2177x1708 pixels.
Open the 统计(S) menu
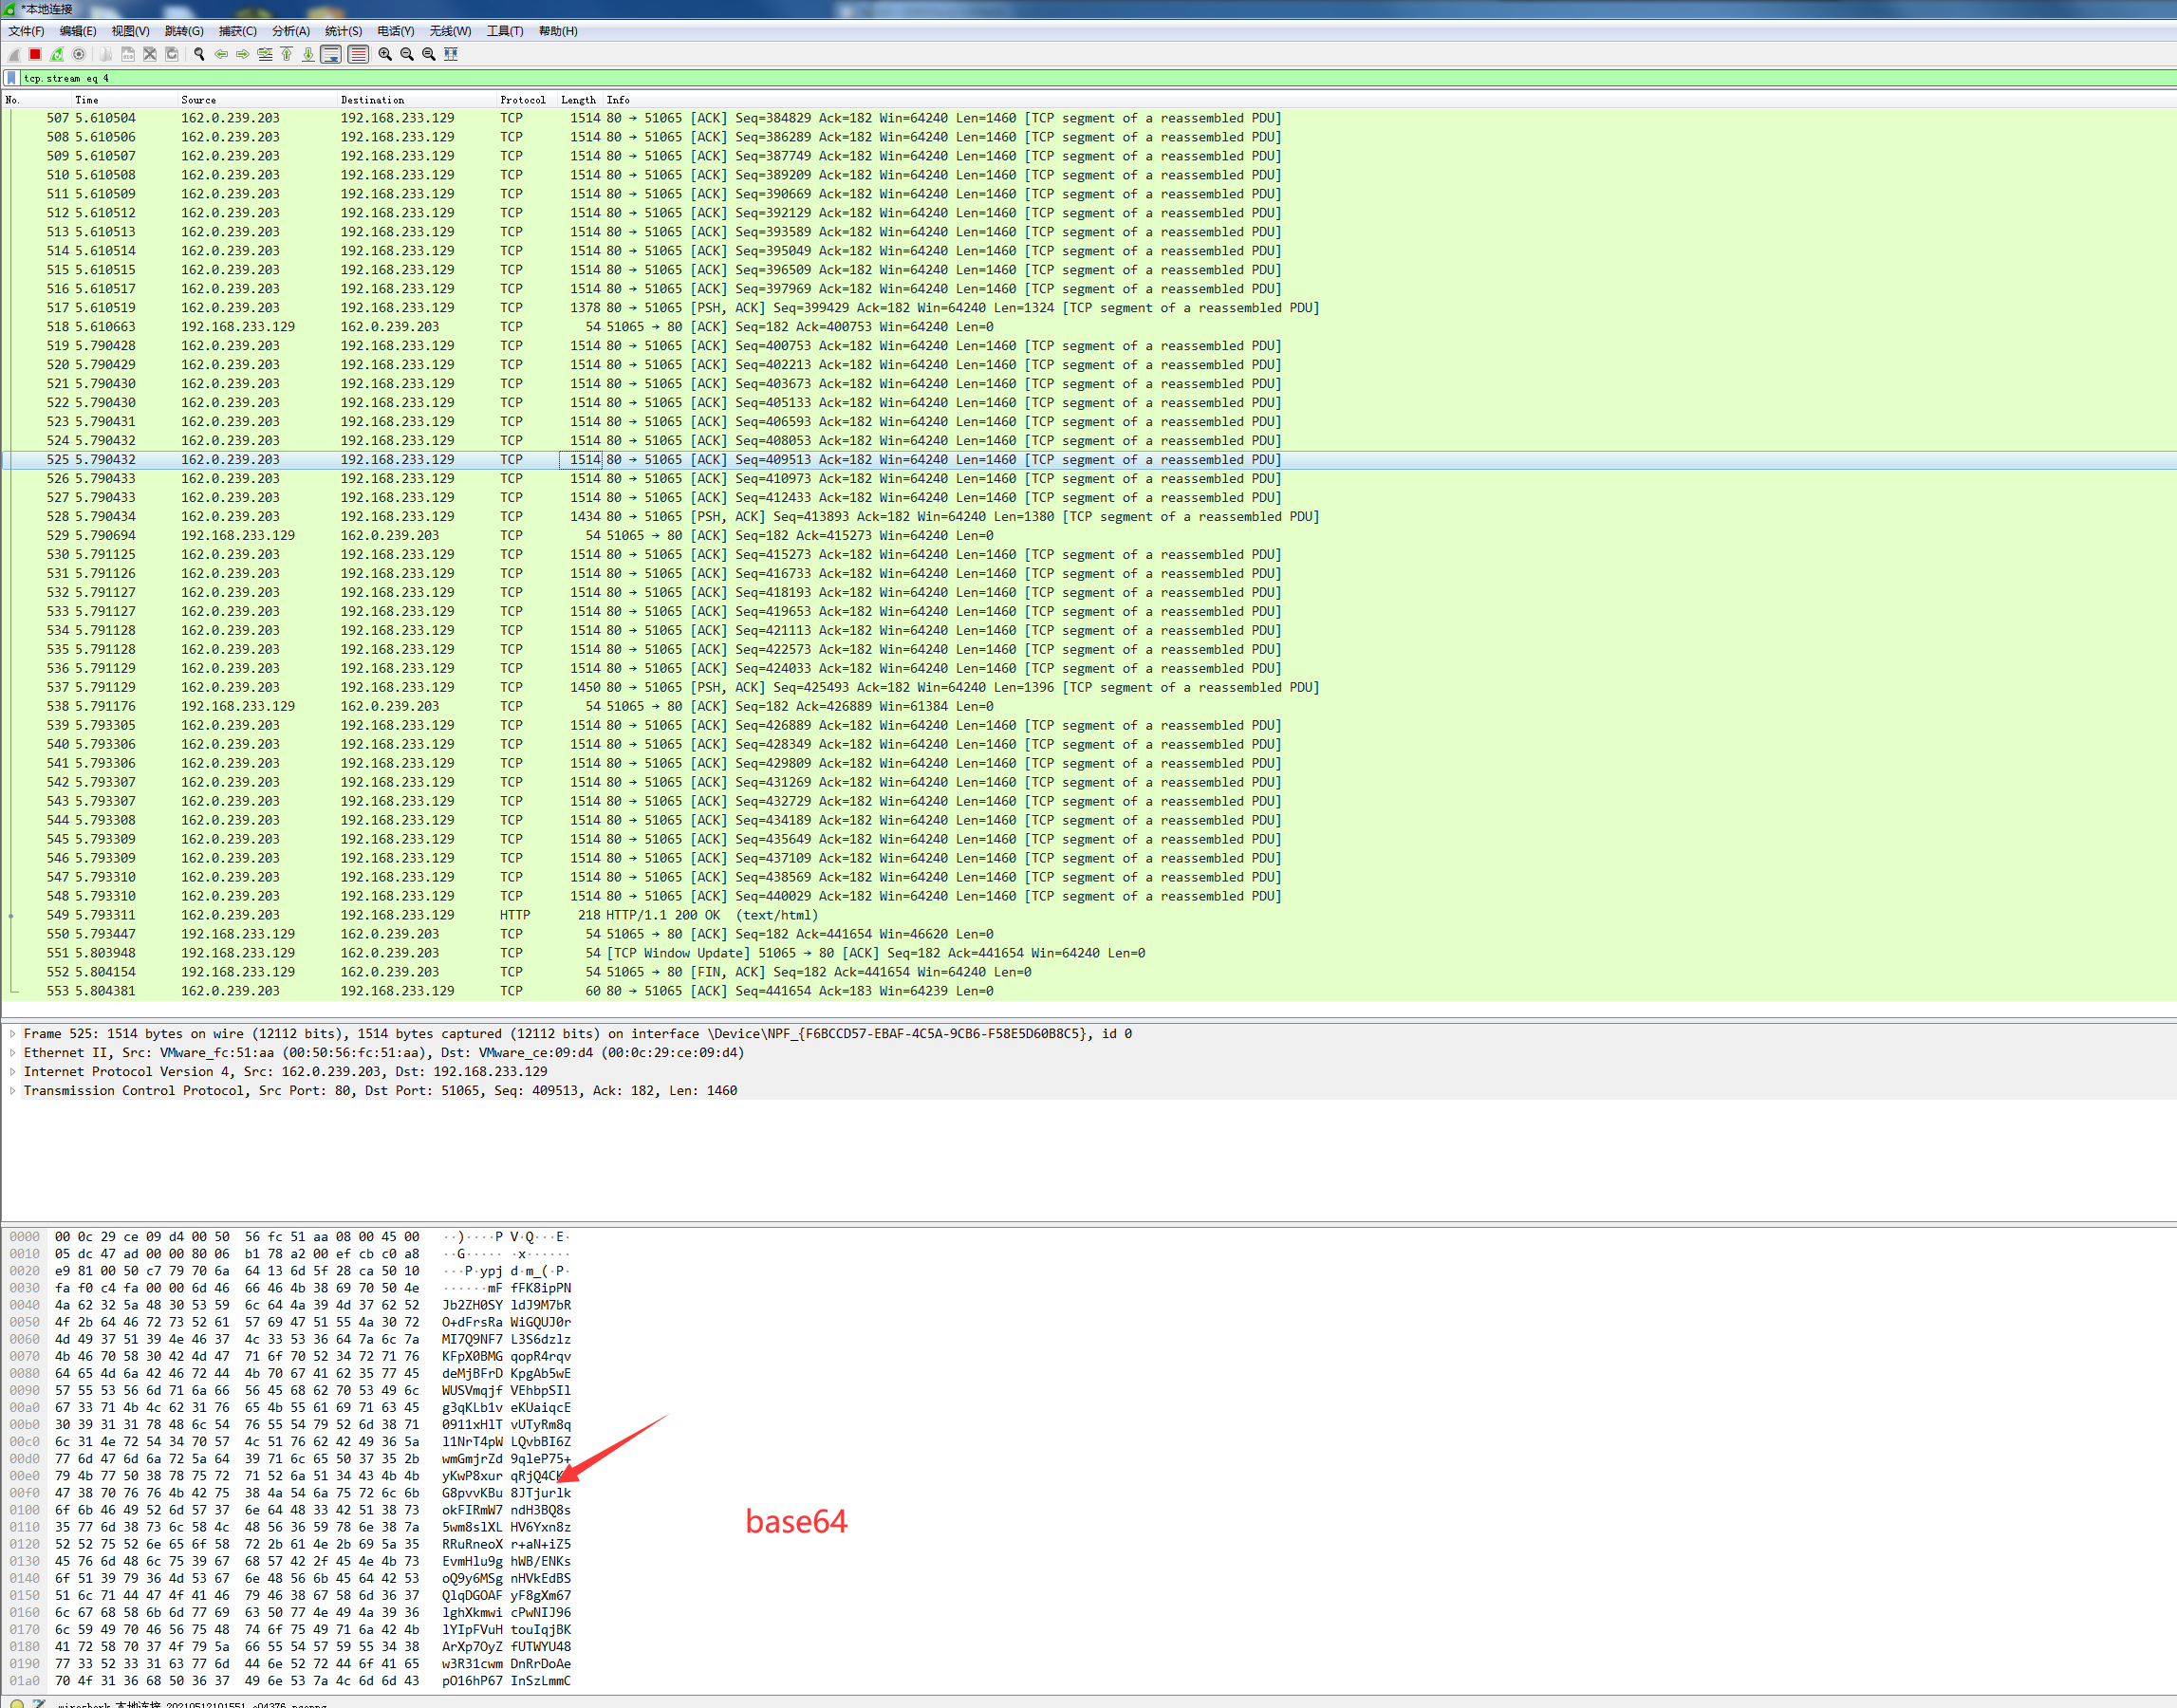click(343, 31)
